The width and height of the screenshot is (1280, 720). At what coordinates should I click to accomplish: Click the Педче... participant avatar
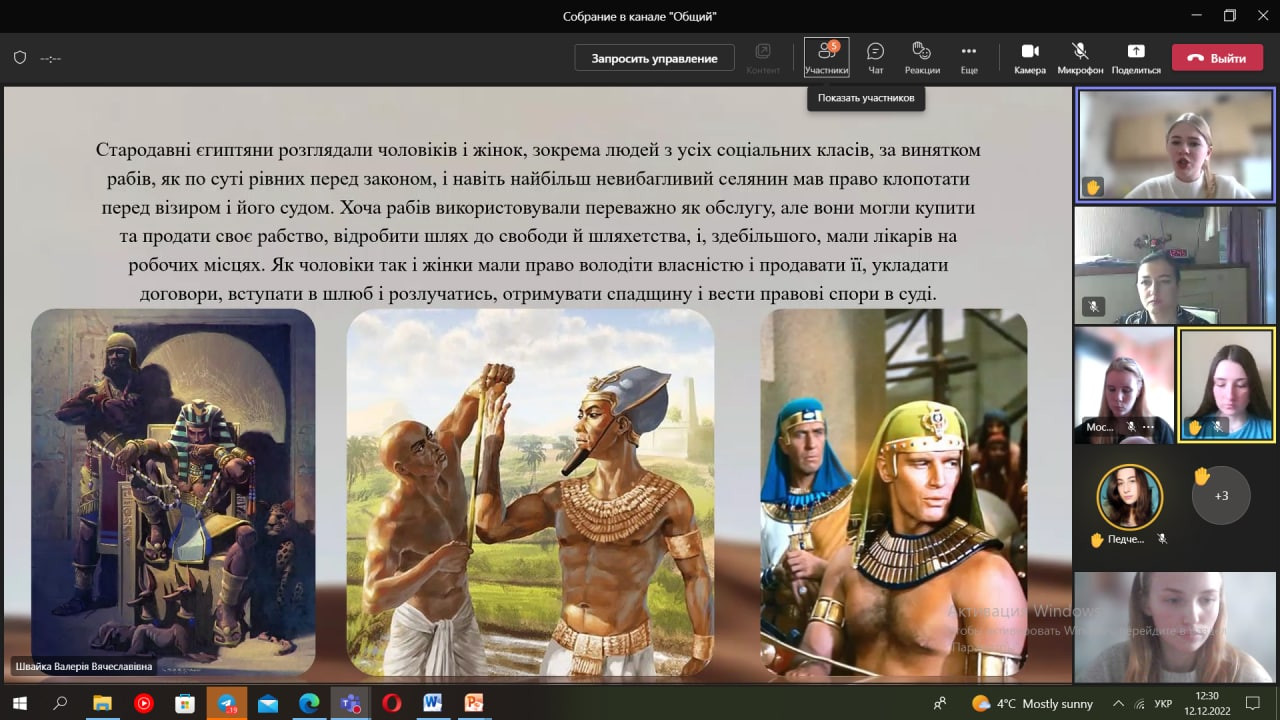pyautogui.click(x=1129, y=496)
